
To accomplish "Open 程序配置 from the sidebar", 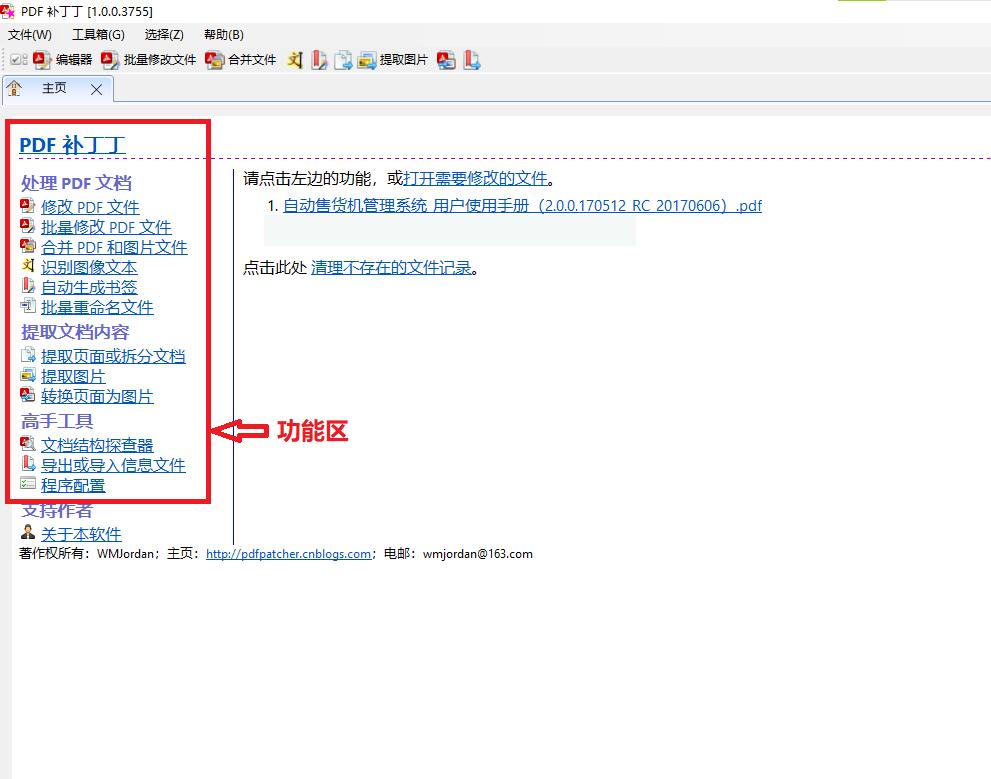I will (x=73, y=485).
